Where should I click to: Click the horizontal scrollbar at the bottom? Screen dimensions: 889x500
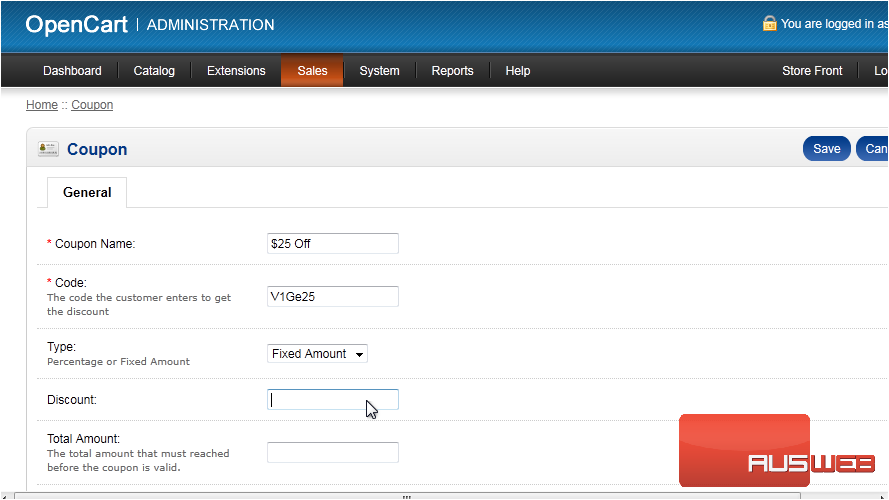tap(406, 495)
